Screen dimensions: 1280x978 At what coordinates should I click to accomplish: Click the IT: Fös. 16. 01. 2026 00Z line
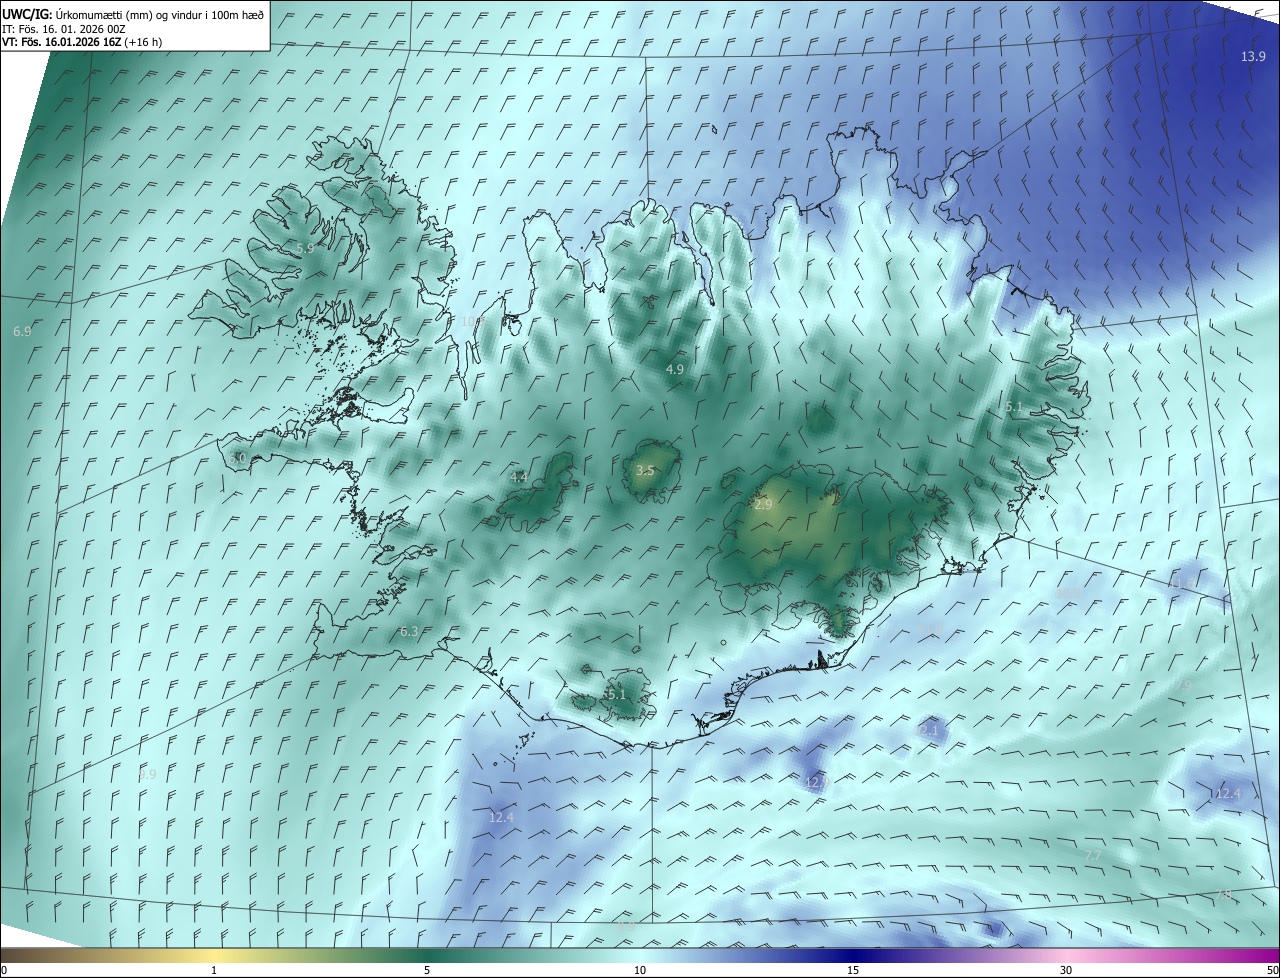[x=64, y=28]
